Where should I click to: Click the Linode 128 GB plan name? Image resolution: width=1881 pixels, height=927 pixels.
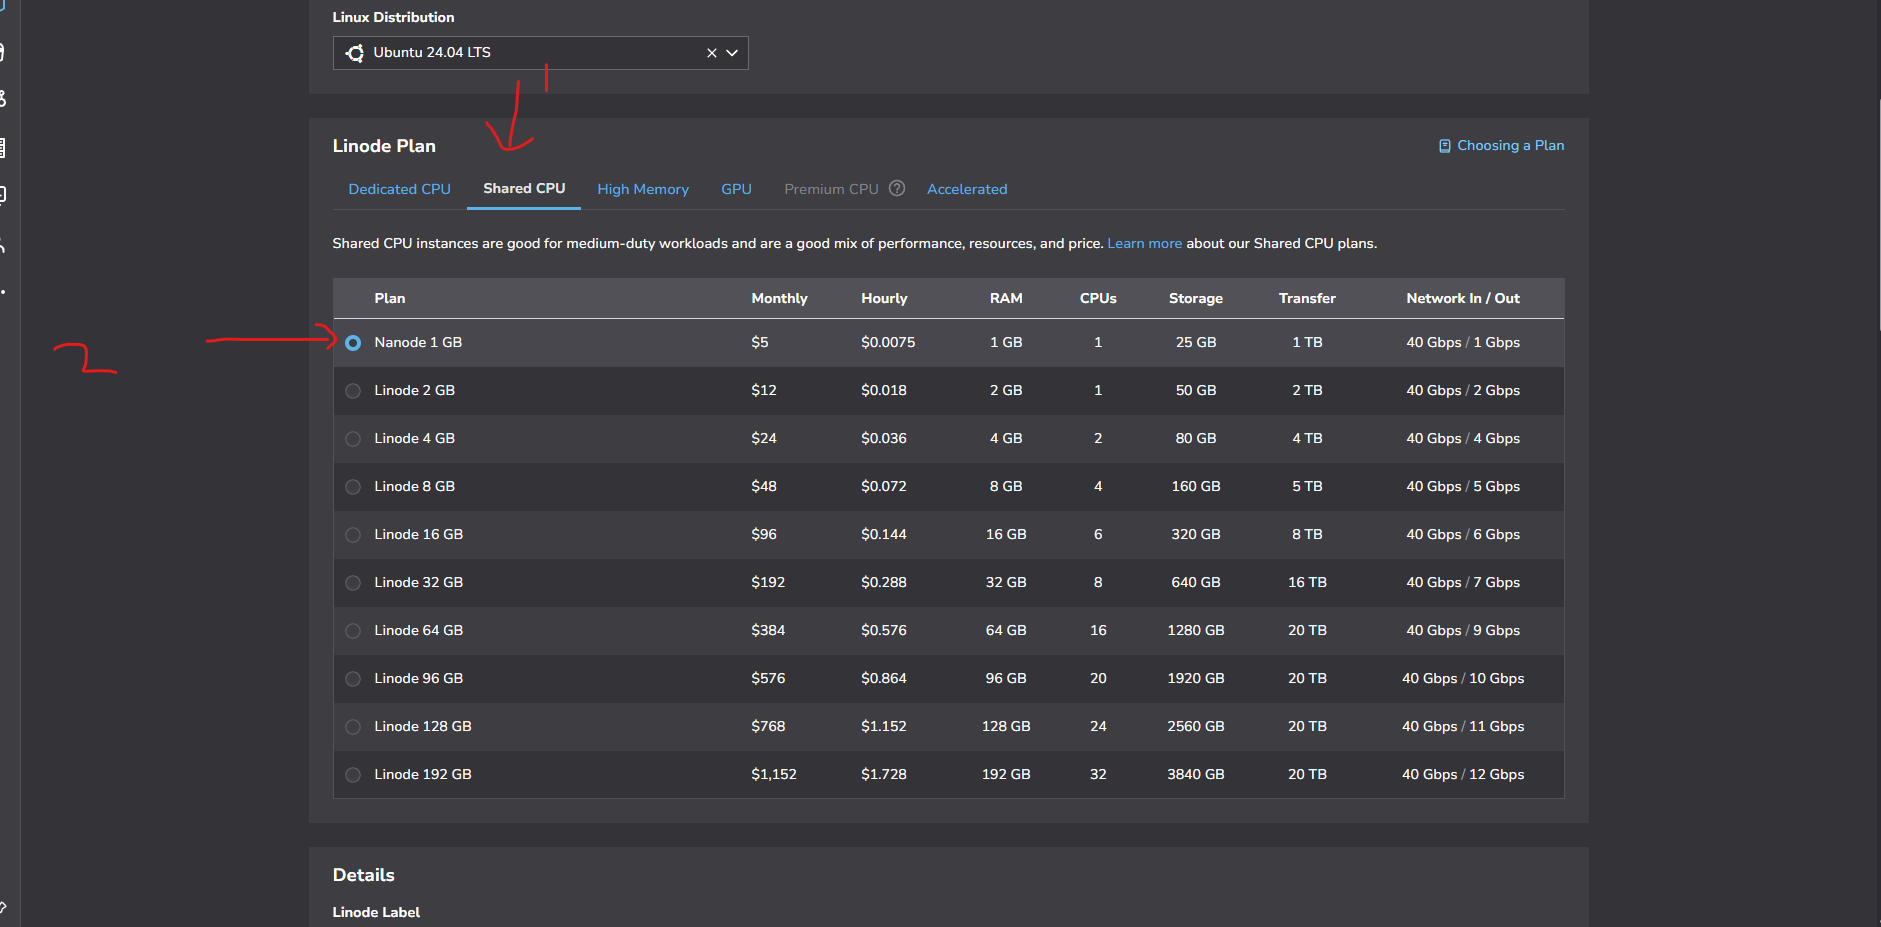coord(423,726)
